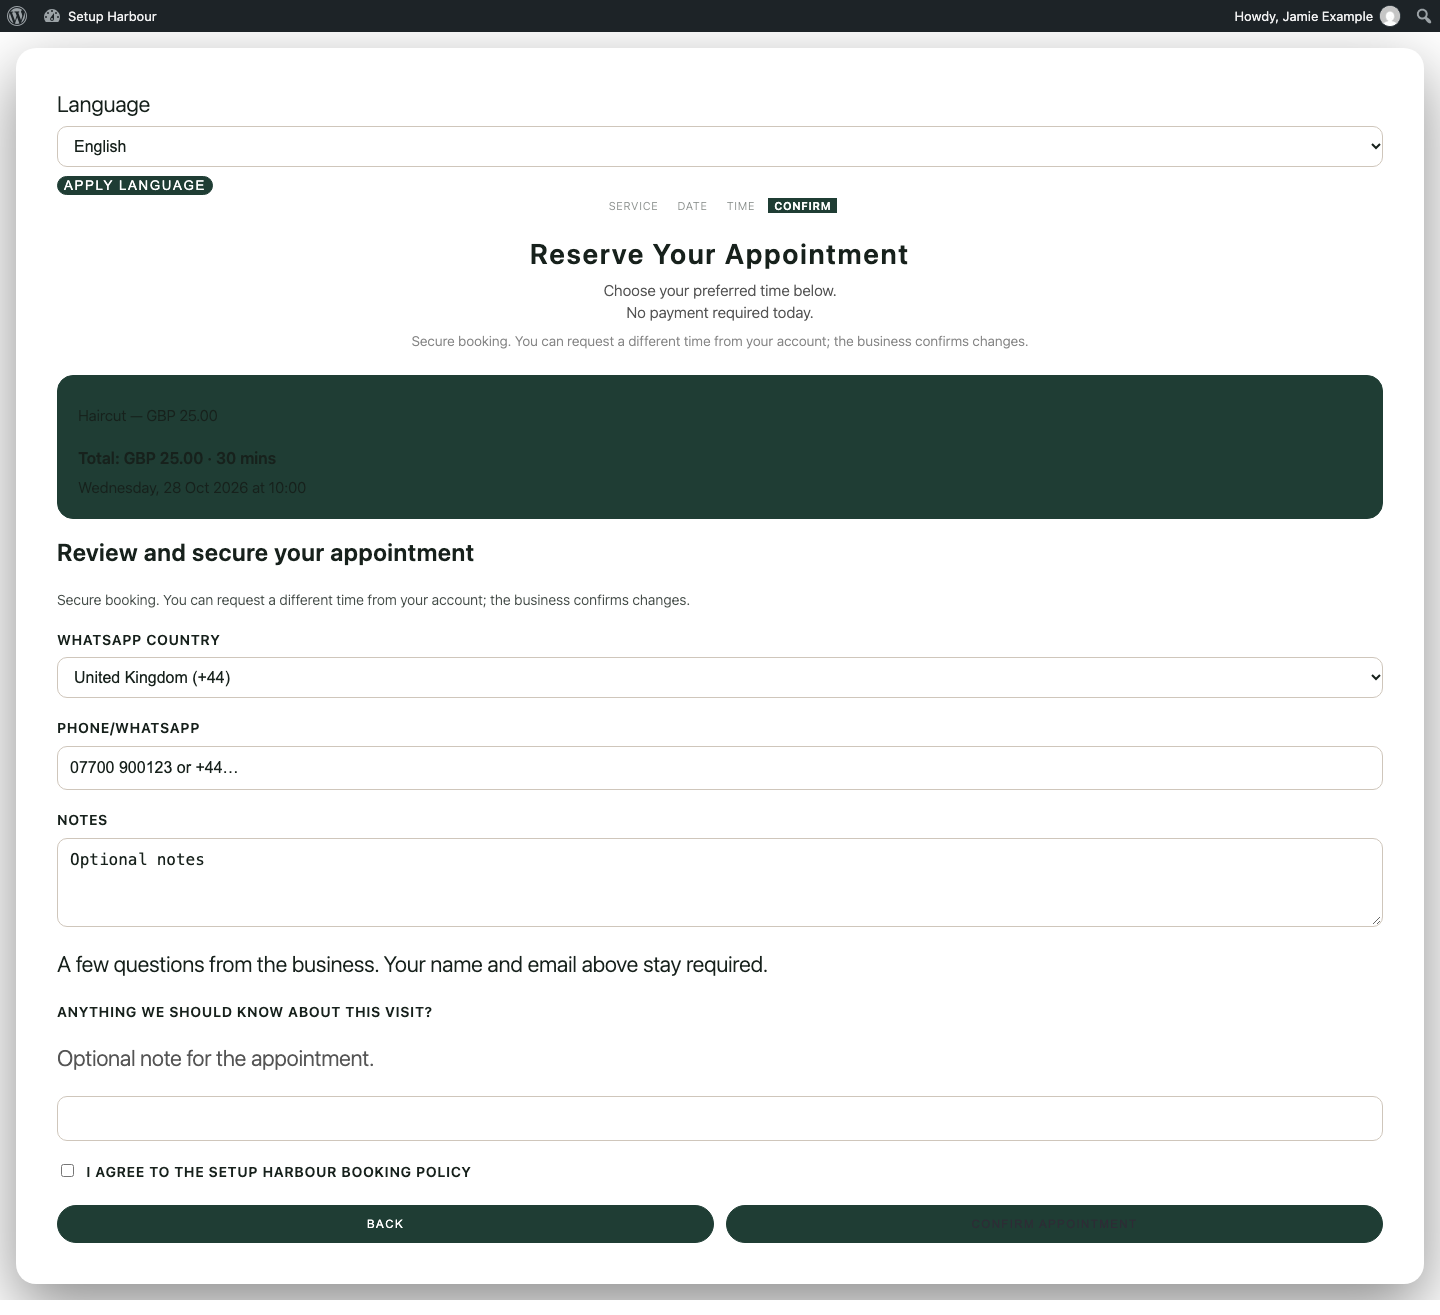Screen dimensions: 1440x1315
Task: Click the Reserve Your Appointment heading
Action: pos(719,255)
